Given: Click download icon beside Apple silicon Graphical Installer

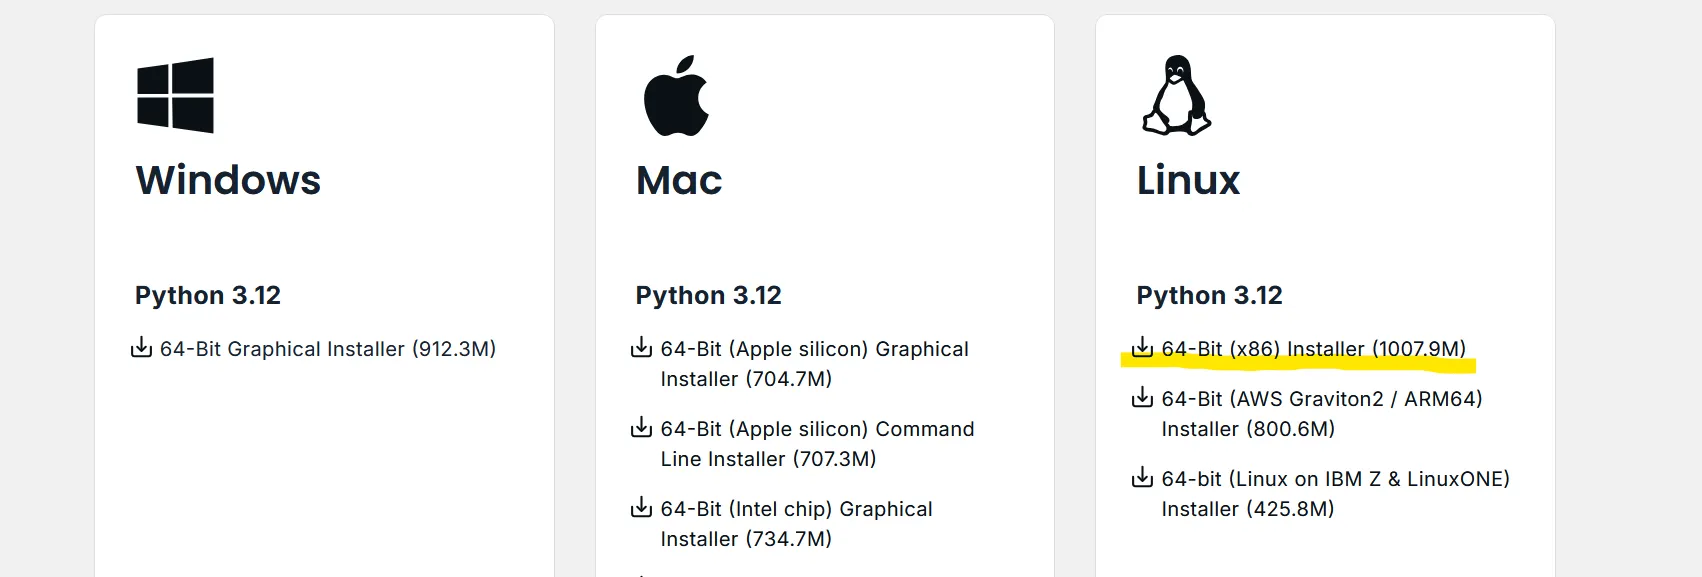Looking at the screenshot, I should (x=641, y=348).
